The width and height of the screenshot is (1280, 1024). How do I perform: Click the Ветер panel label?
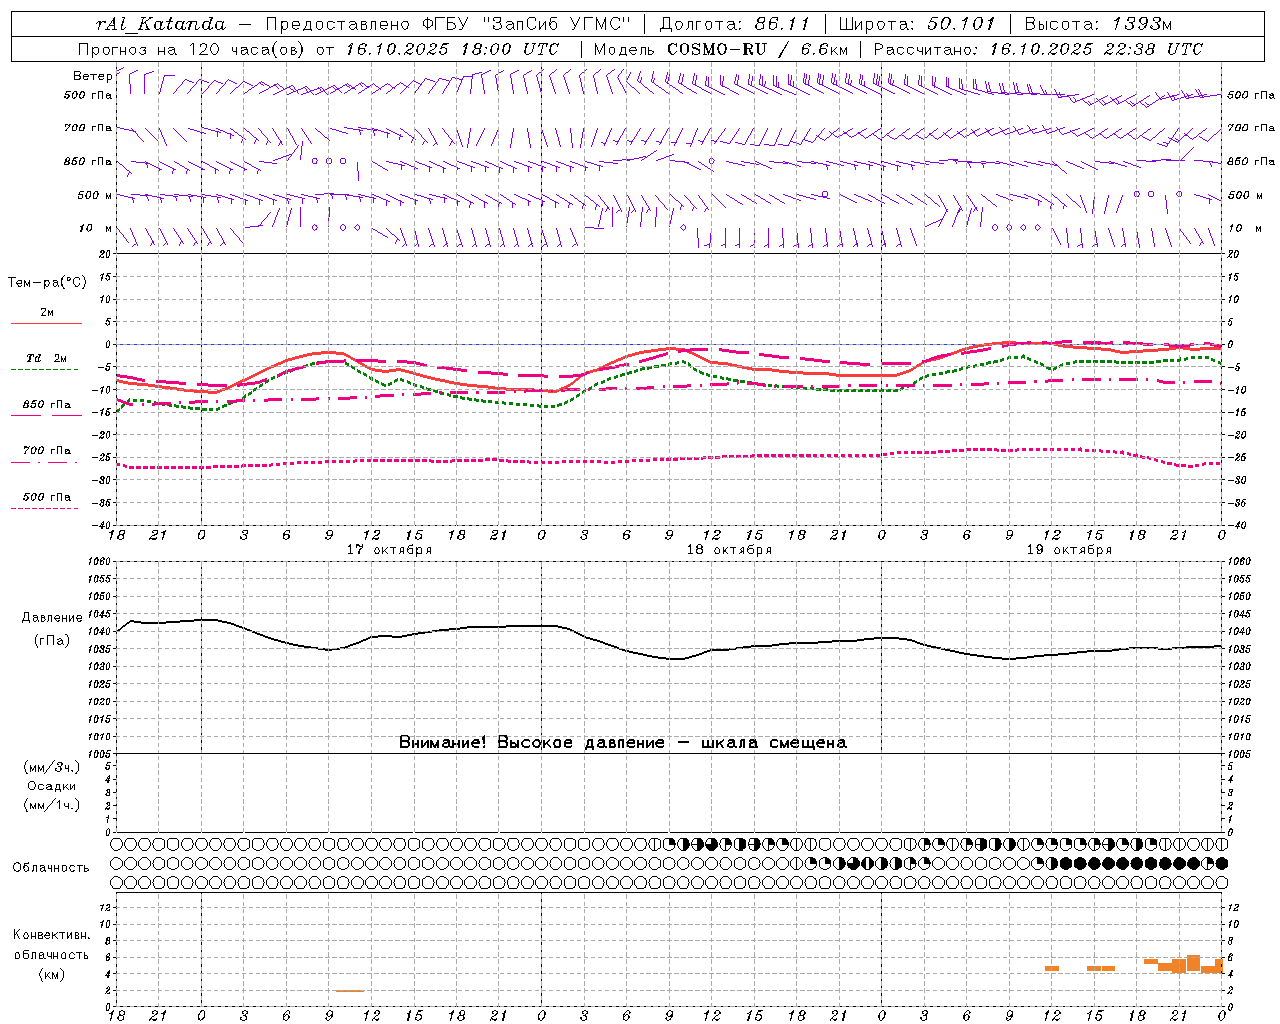click(x=92, y=76)
